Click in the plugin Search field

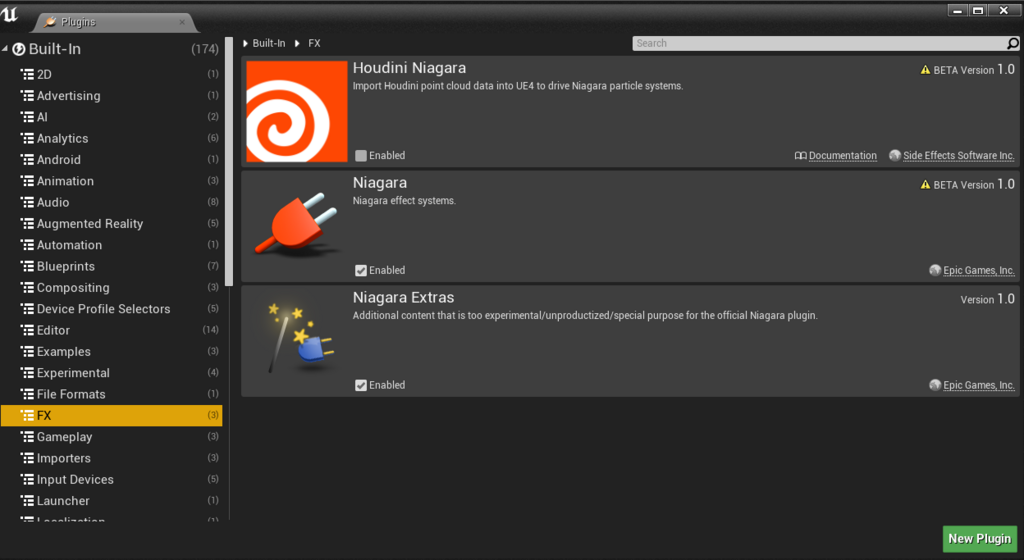(820, 43)
